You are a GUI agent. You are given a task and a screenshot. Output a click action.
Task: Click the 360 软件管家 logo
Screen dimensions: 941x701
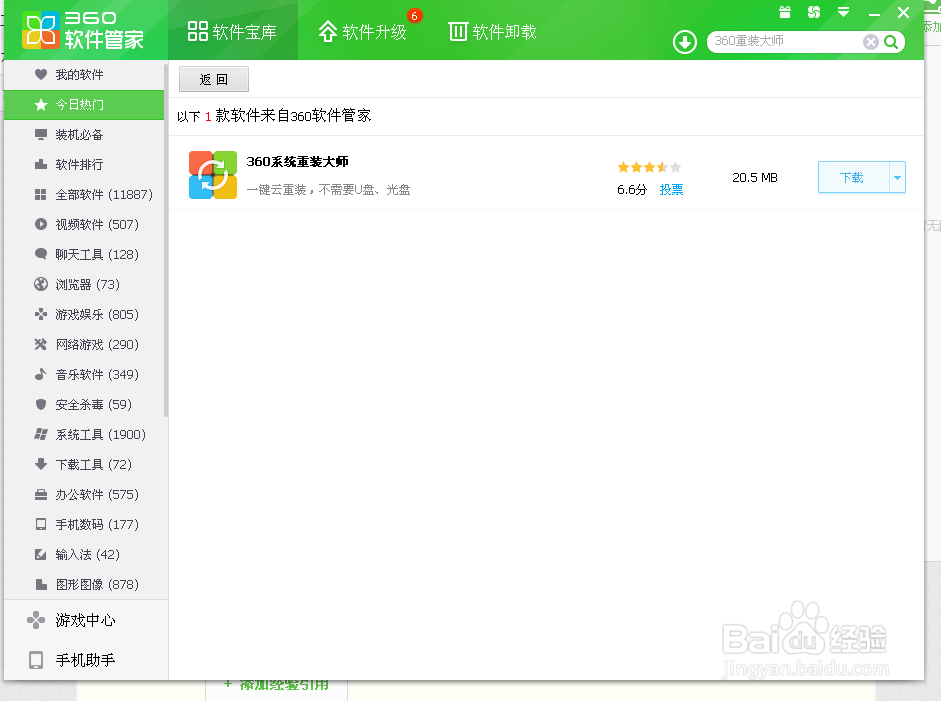tap(83, 30)
